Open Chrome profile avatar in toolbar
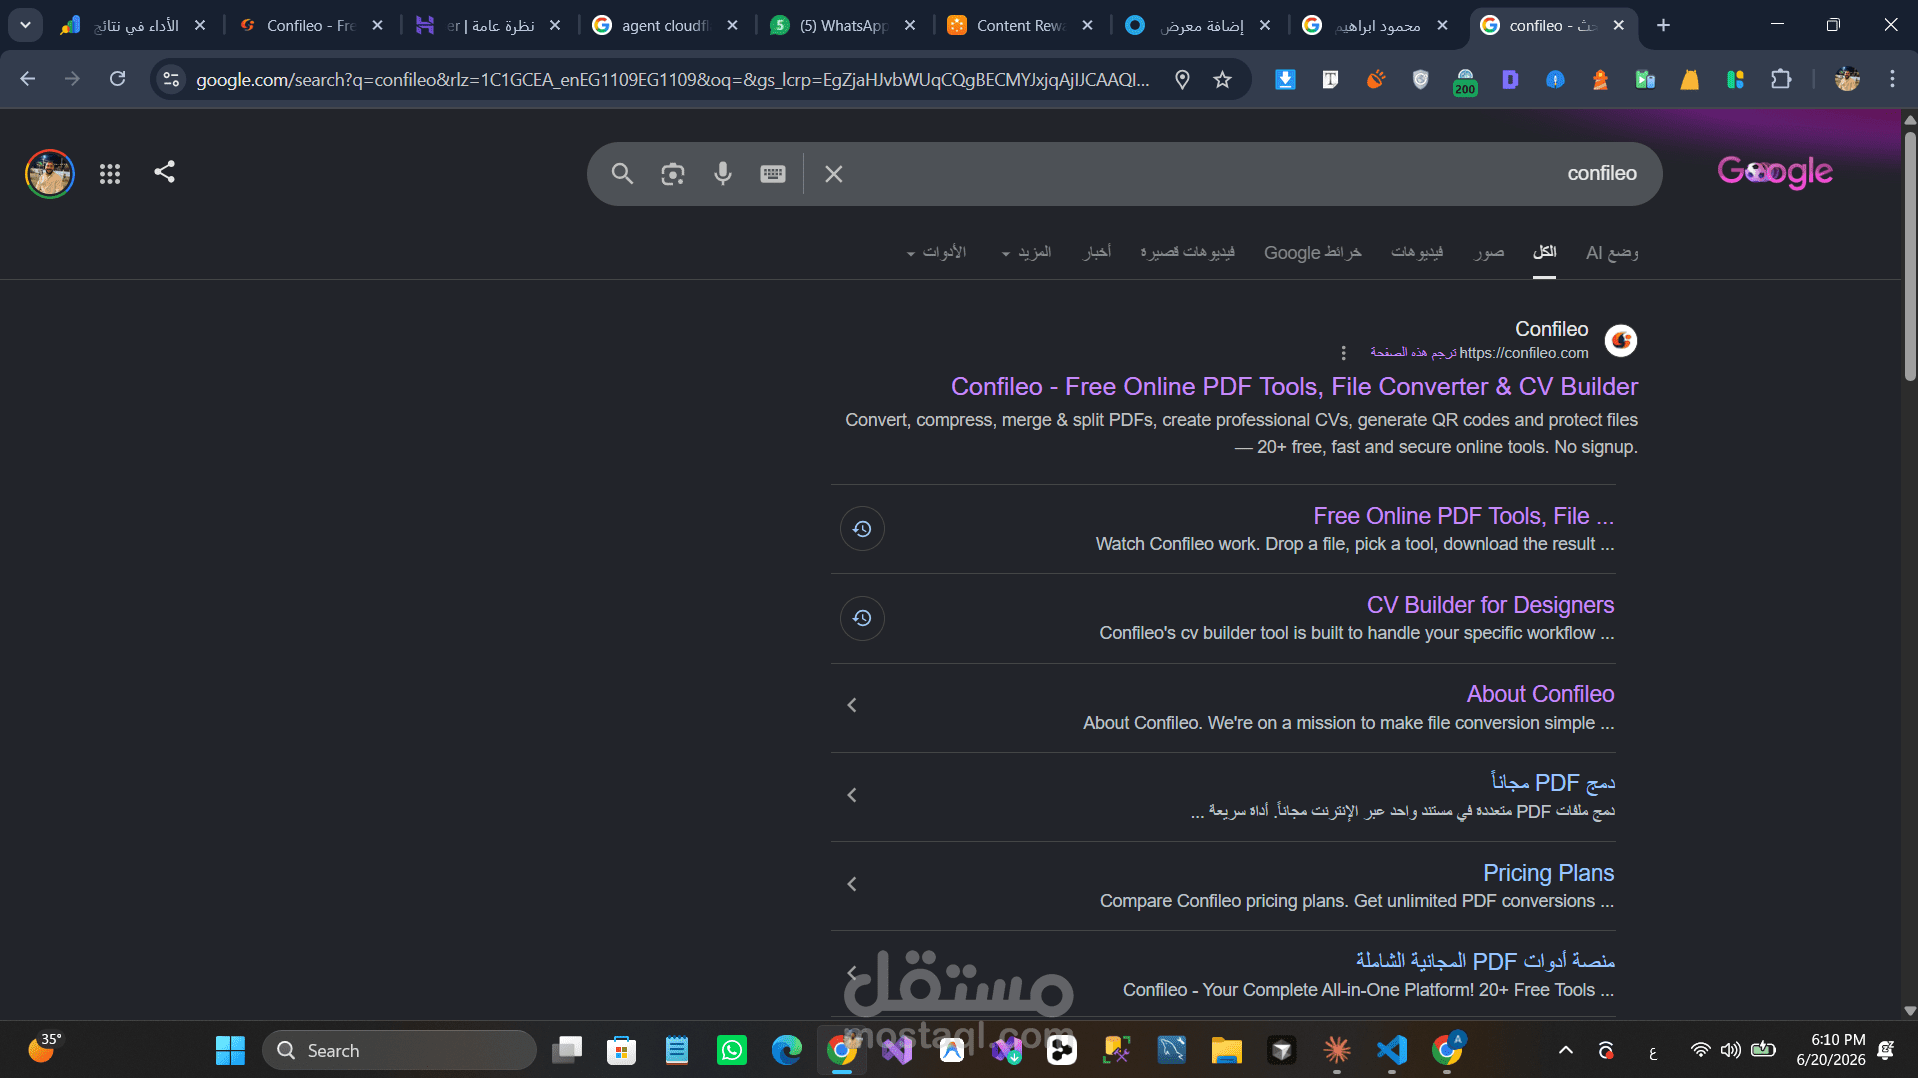The image size is (1918, 1078). (x=1847, y=79)
